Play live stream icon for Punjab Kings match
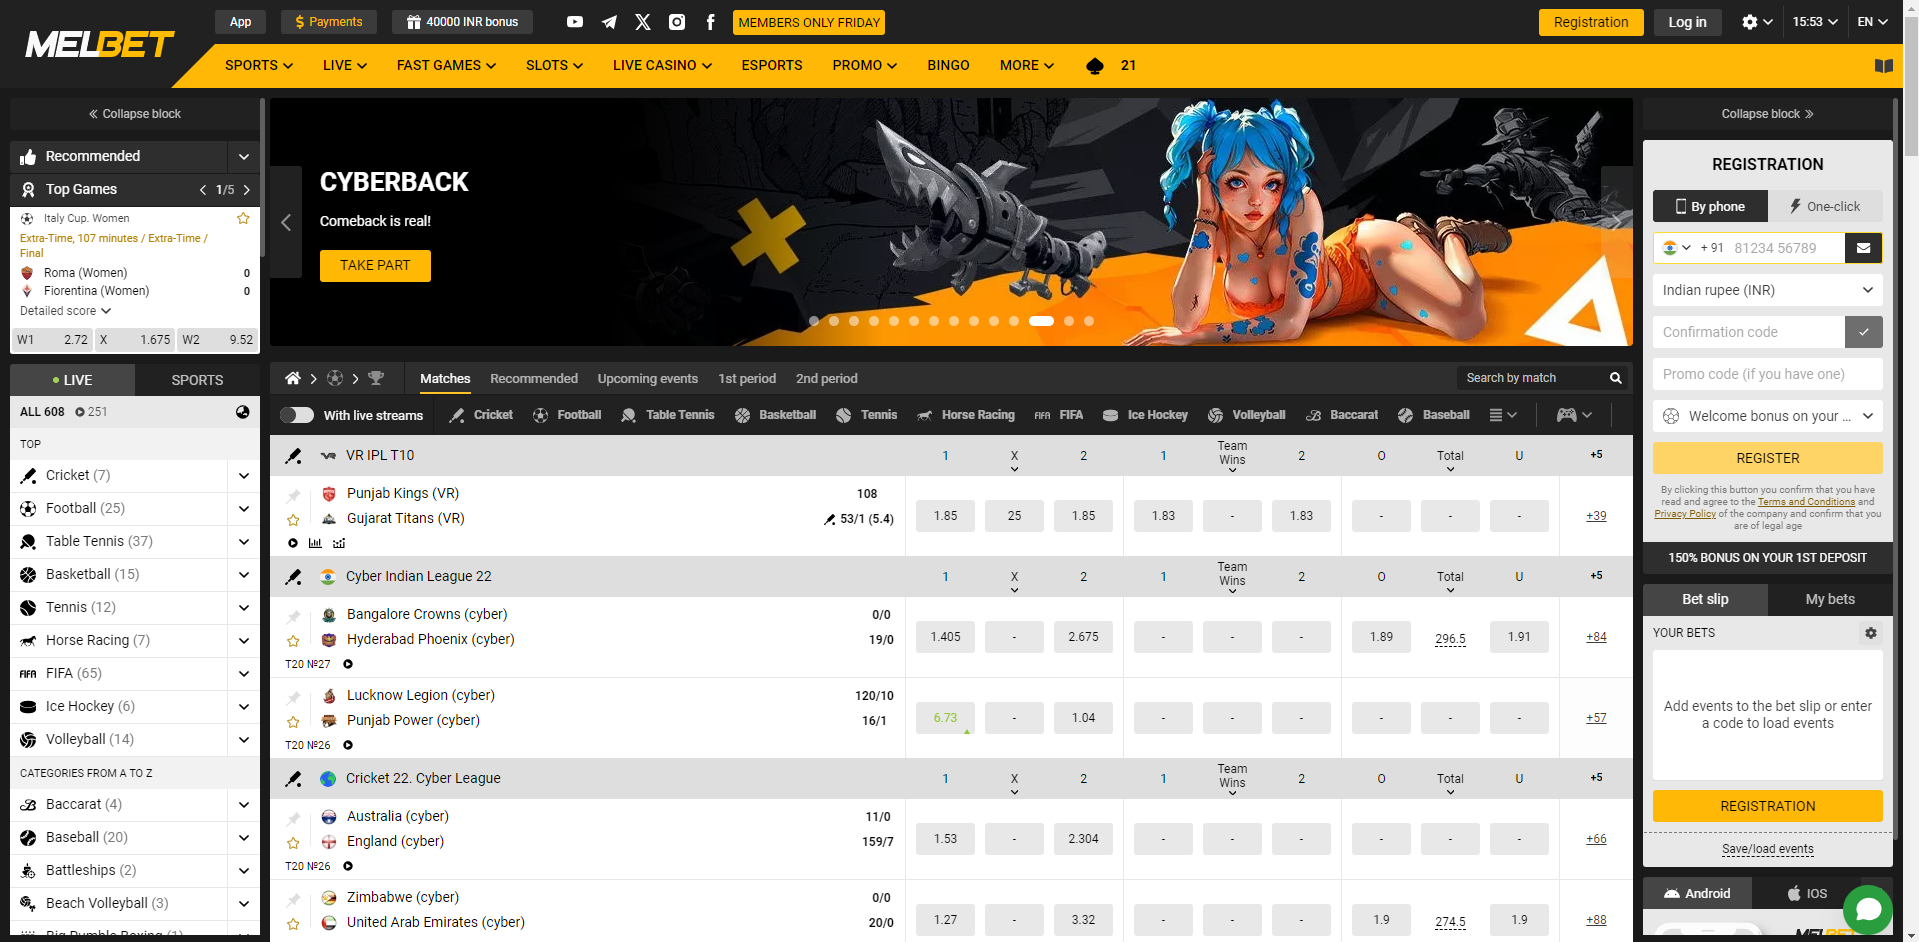The width and height of the screenshot is (1919, 942). tap(293, 543)
